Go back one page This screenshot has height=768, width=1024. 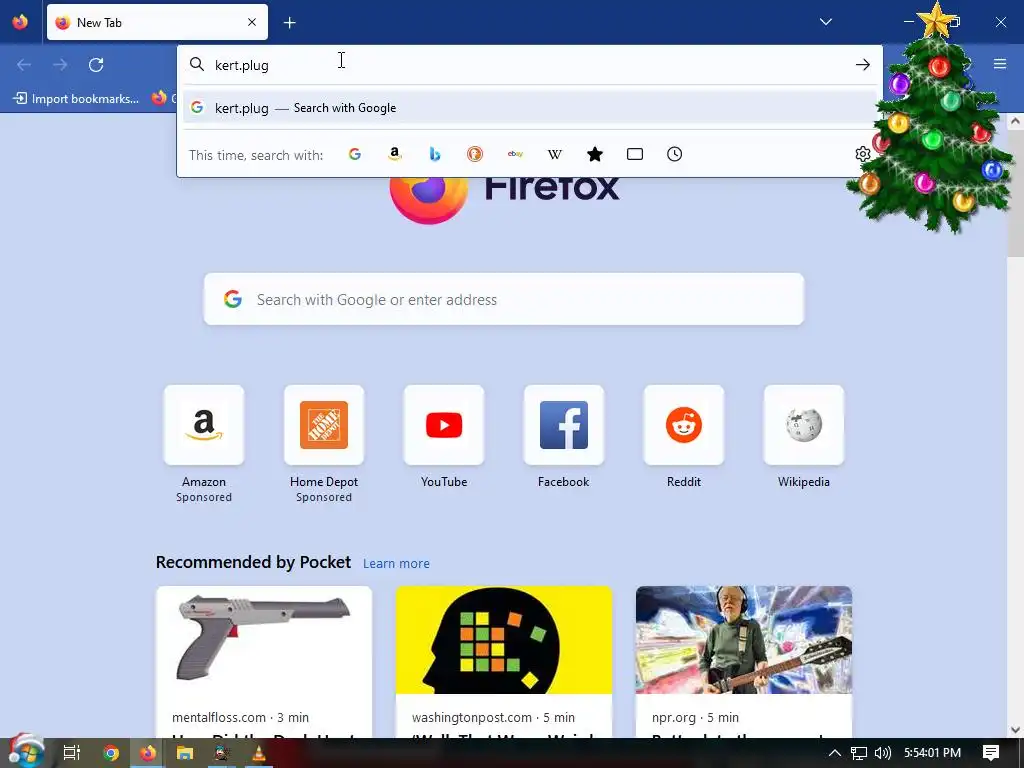24,65
